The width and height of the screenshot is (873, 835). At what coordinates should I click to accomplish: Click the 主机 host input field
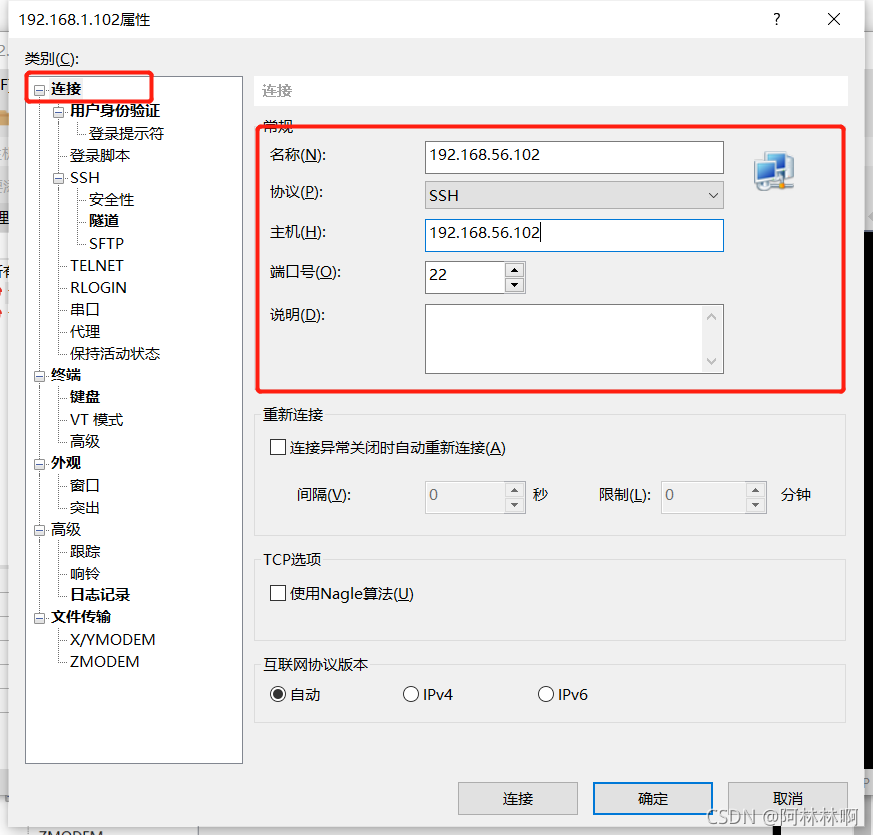click(574, 235)
